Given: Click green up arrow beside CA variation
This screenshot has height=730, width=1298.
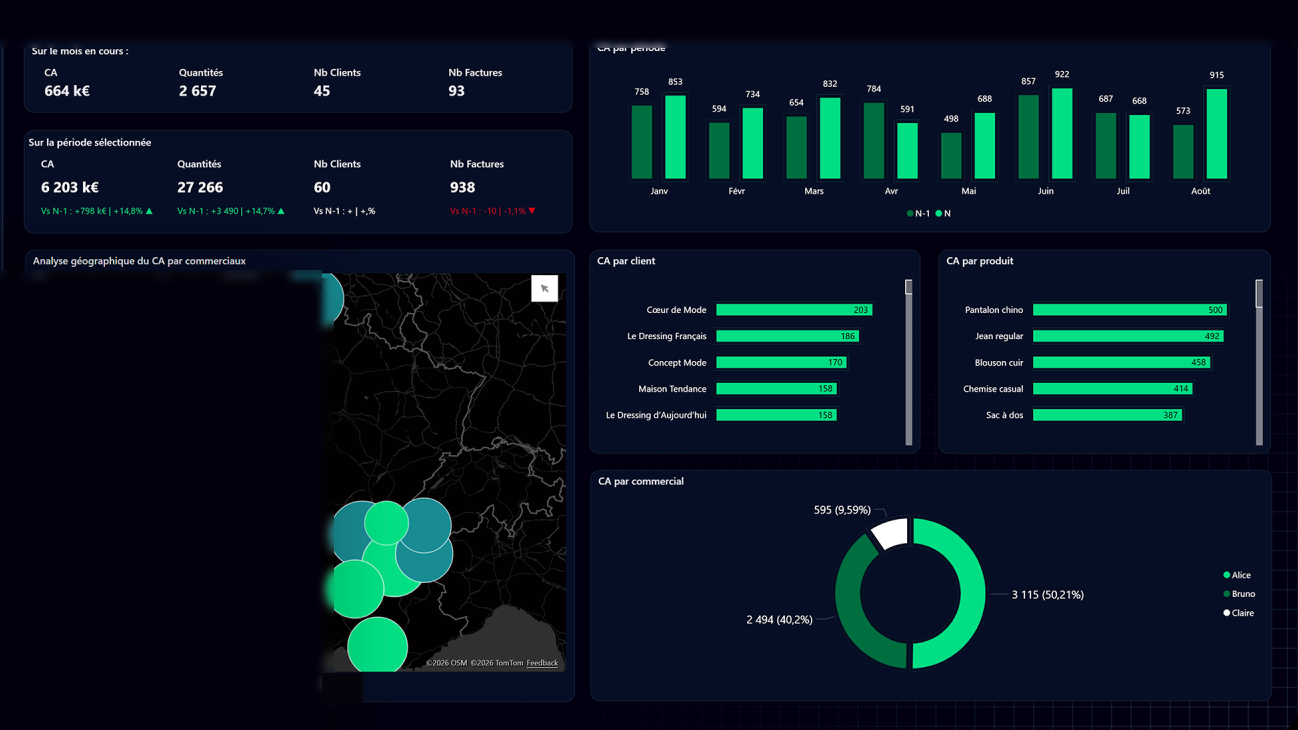Looking at the screenshot, I should [x=149, y=211].
